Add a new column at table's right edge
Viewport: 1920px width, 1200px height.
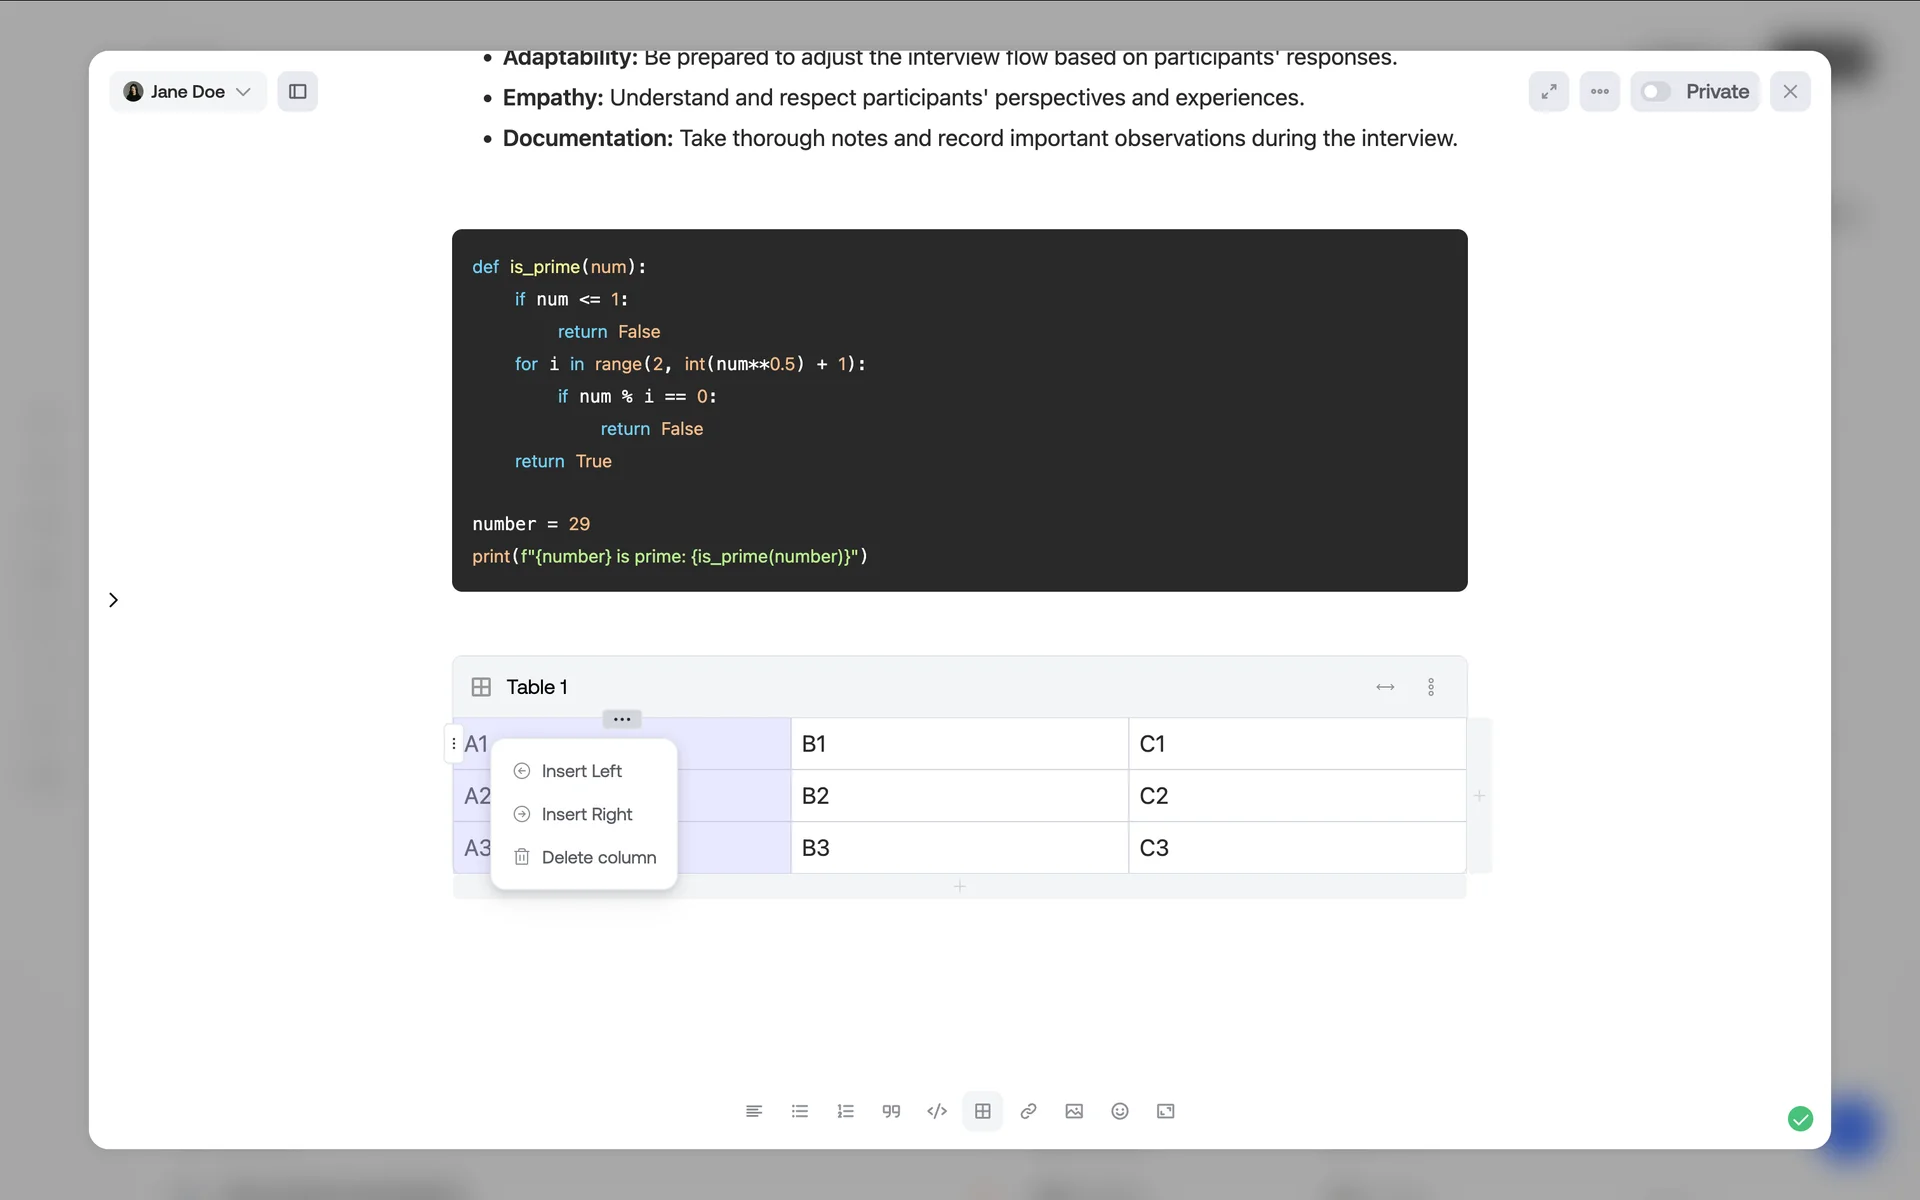coord(1479,796)
